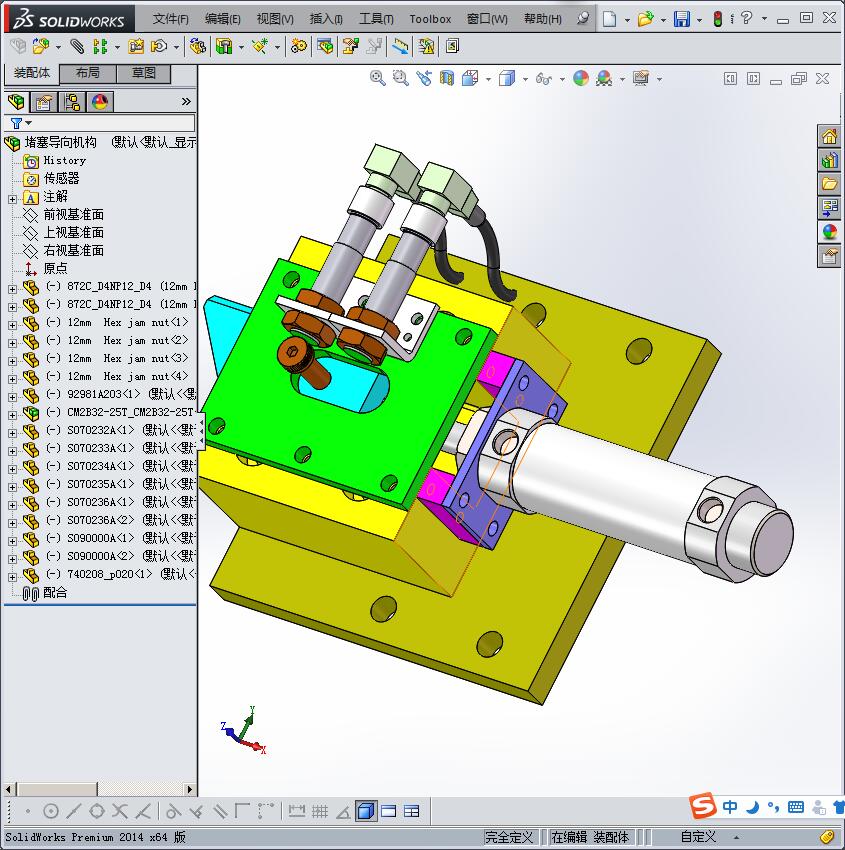Toggle the shaded box display button
The width and height of the screenshot is (845, 850).
click(366, 811)
